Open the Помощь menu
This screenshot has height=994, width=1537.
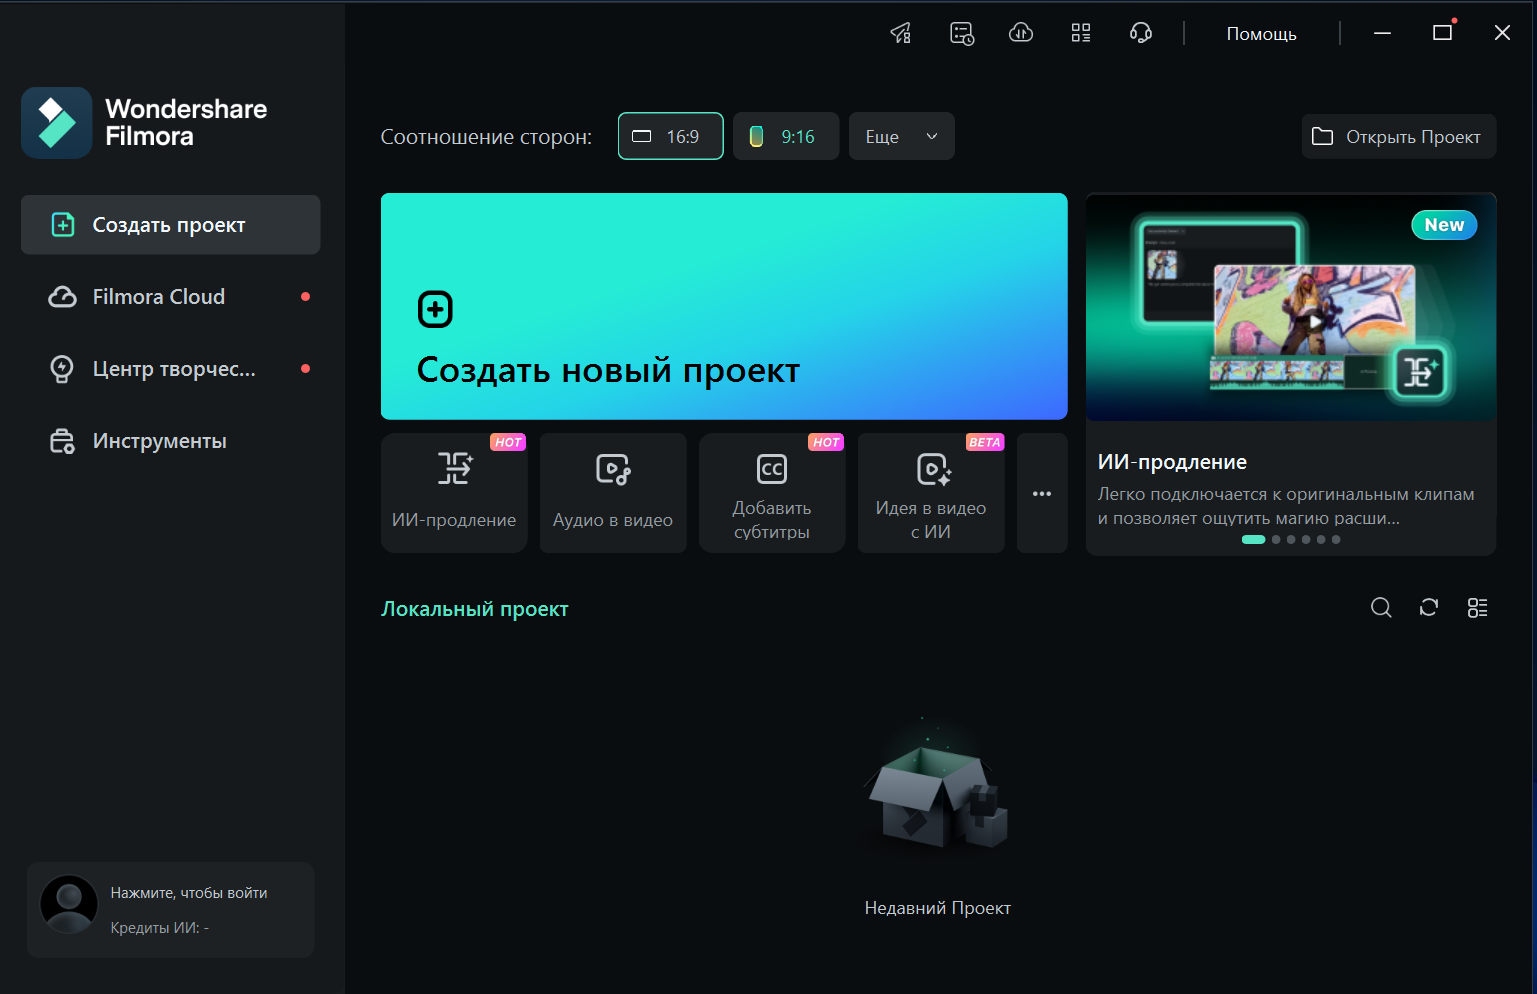1262,34
